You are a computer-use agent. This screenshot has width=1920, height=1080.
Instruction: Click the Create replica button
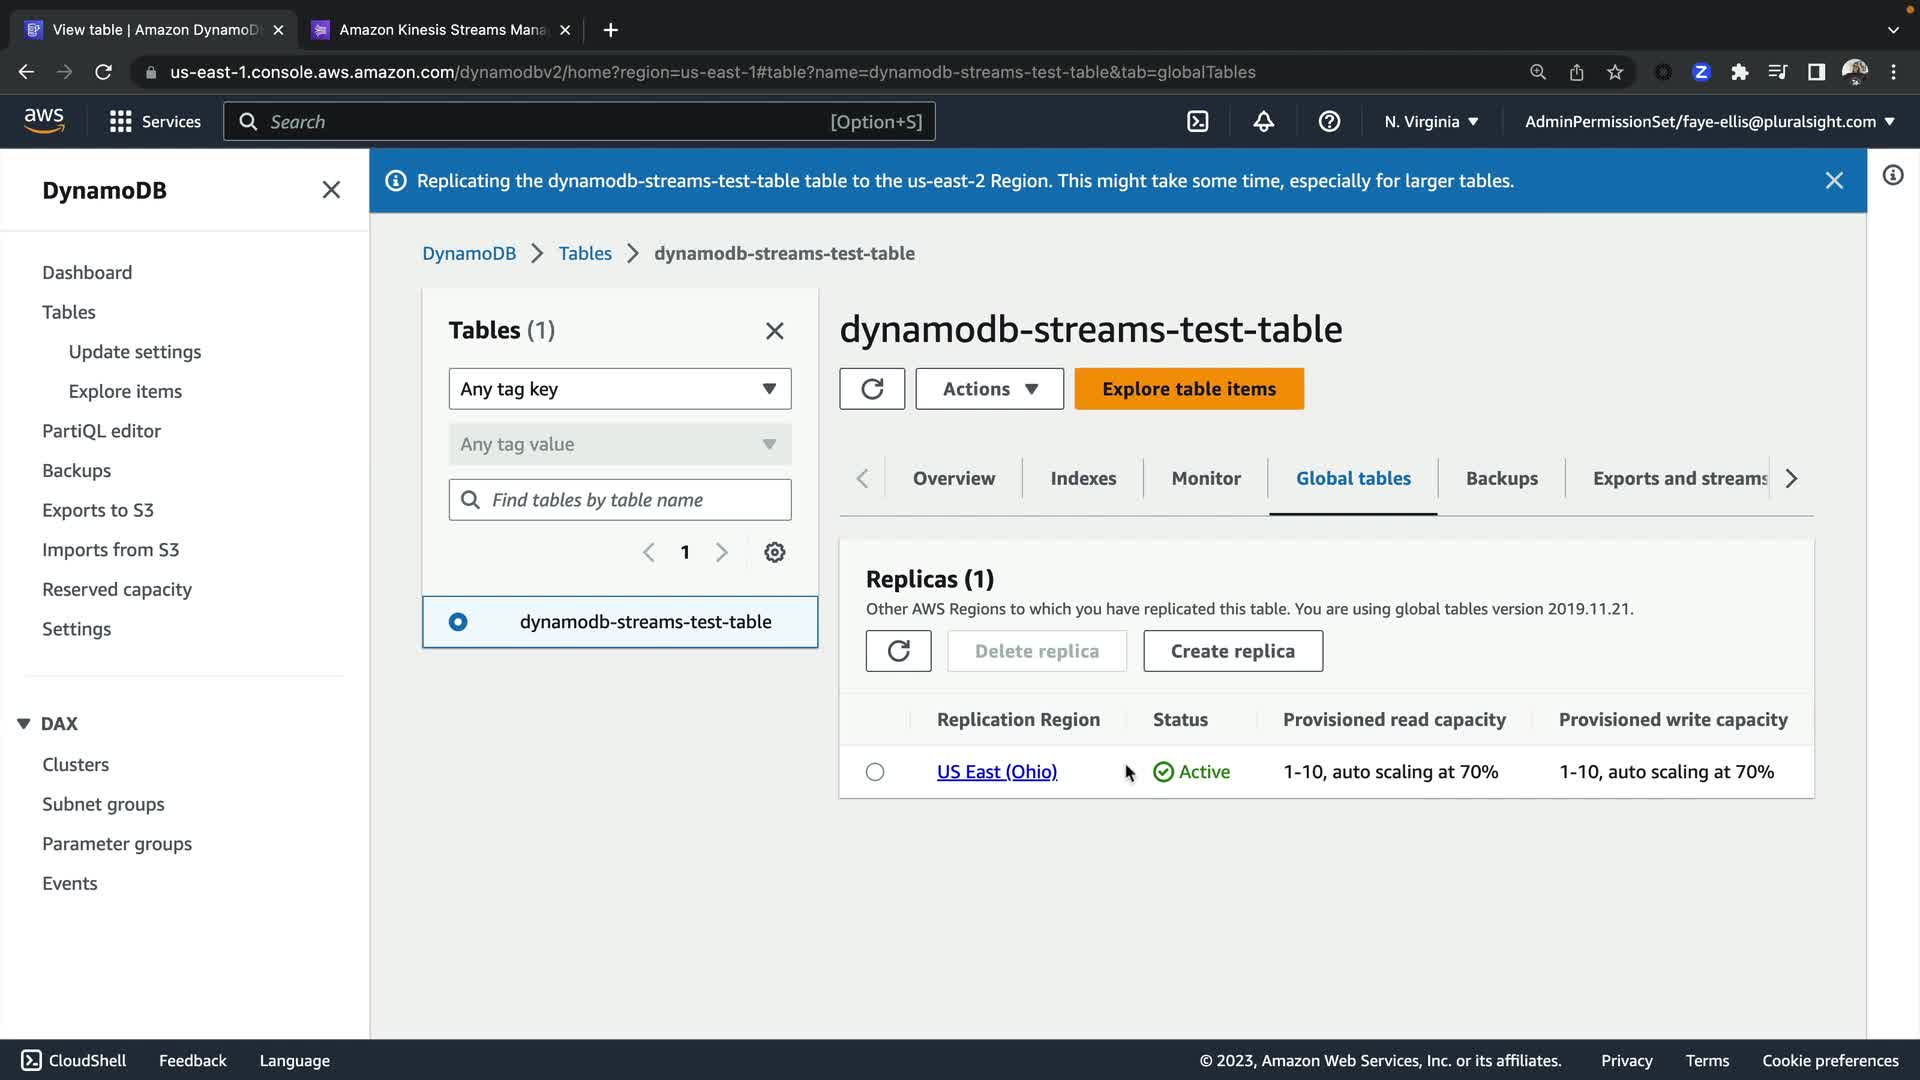coord(1232,651)
